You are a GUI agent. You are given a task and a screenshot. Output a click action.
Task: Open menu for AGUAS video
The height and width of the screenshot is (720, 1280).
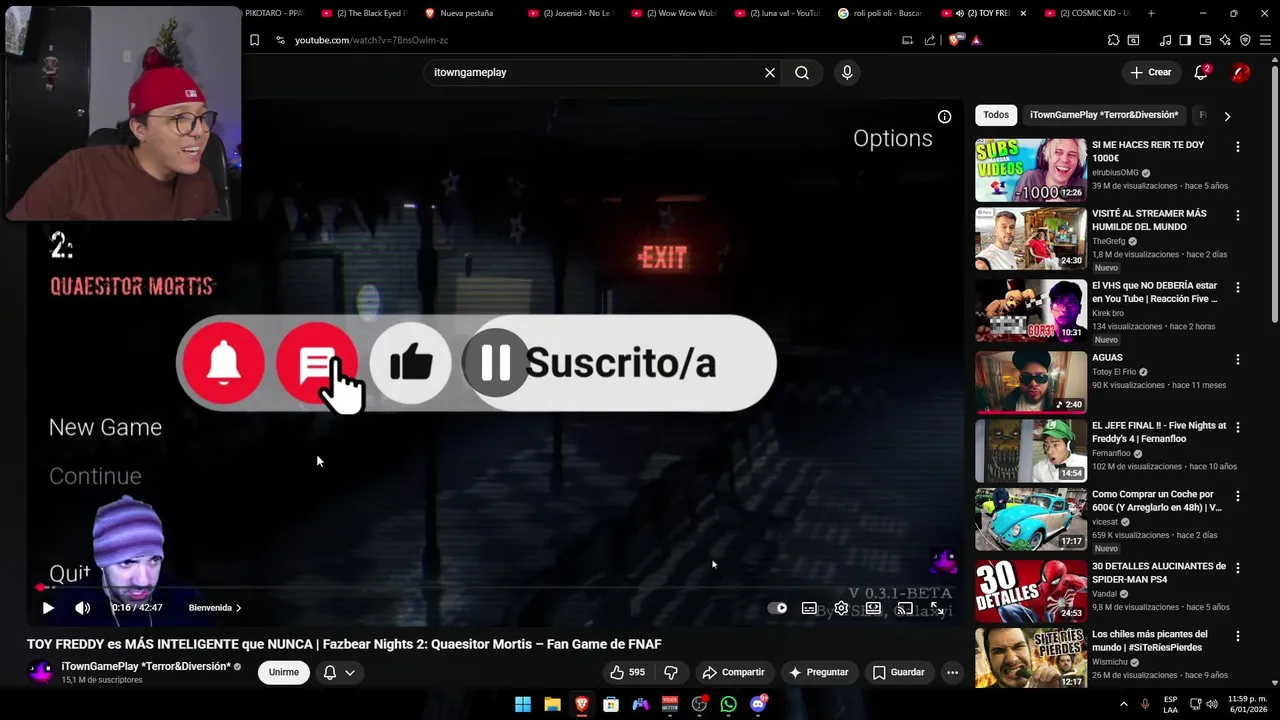1238,360
